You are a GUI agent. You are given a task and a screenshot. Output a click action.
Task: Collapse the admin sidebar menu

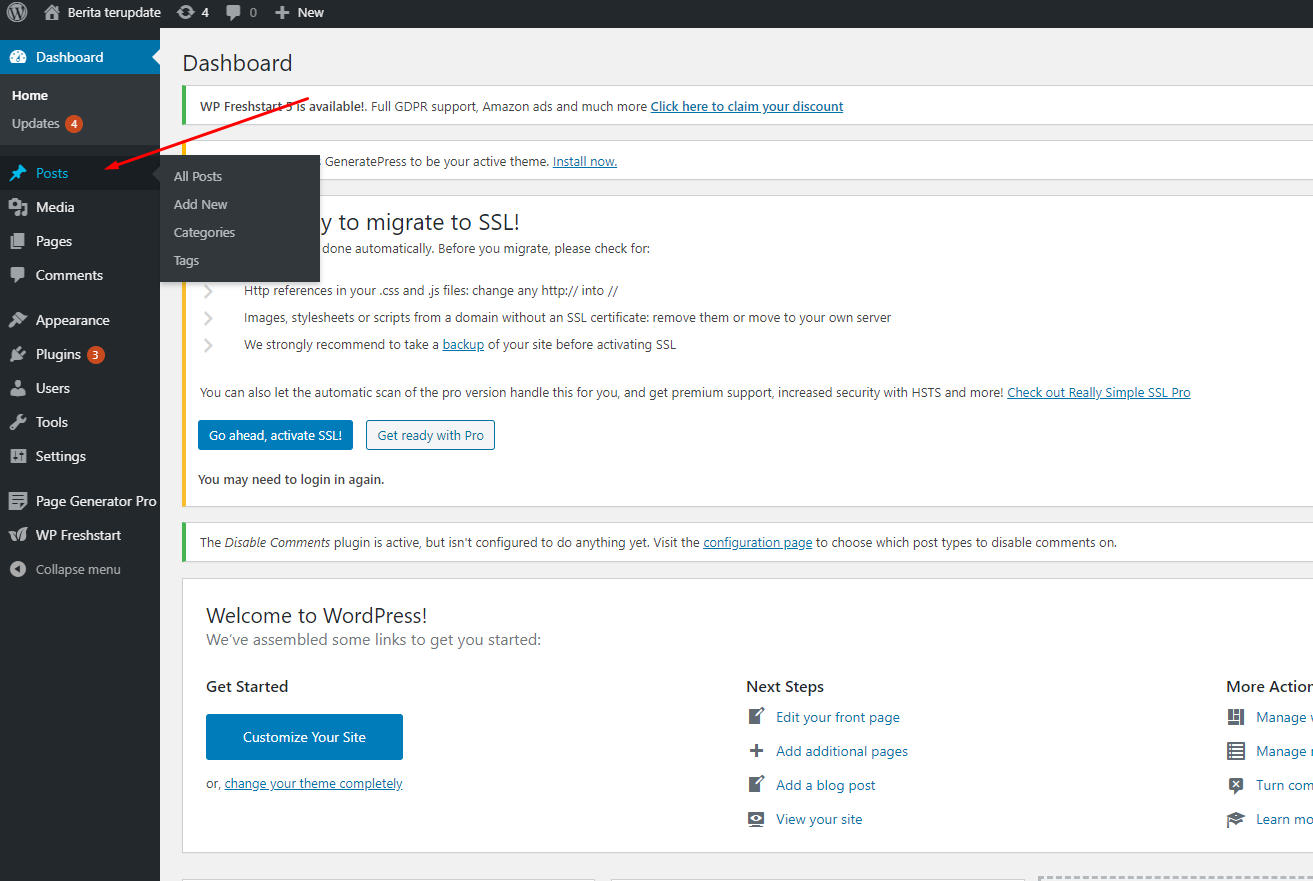(x=77, y=569)
